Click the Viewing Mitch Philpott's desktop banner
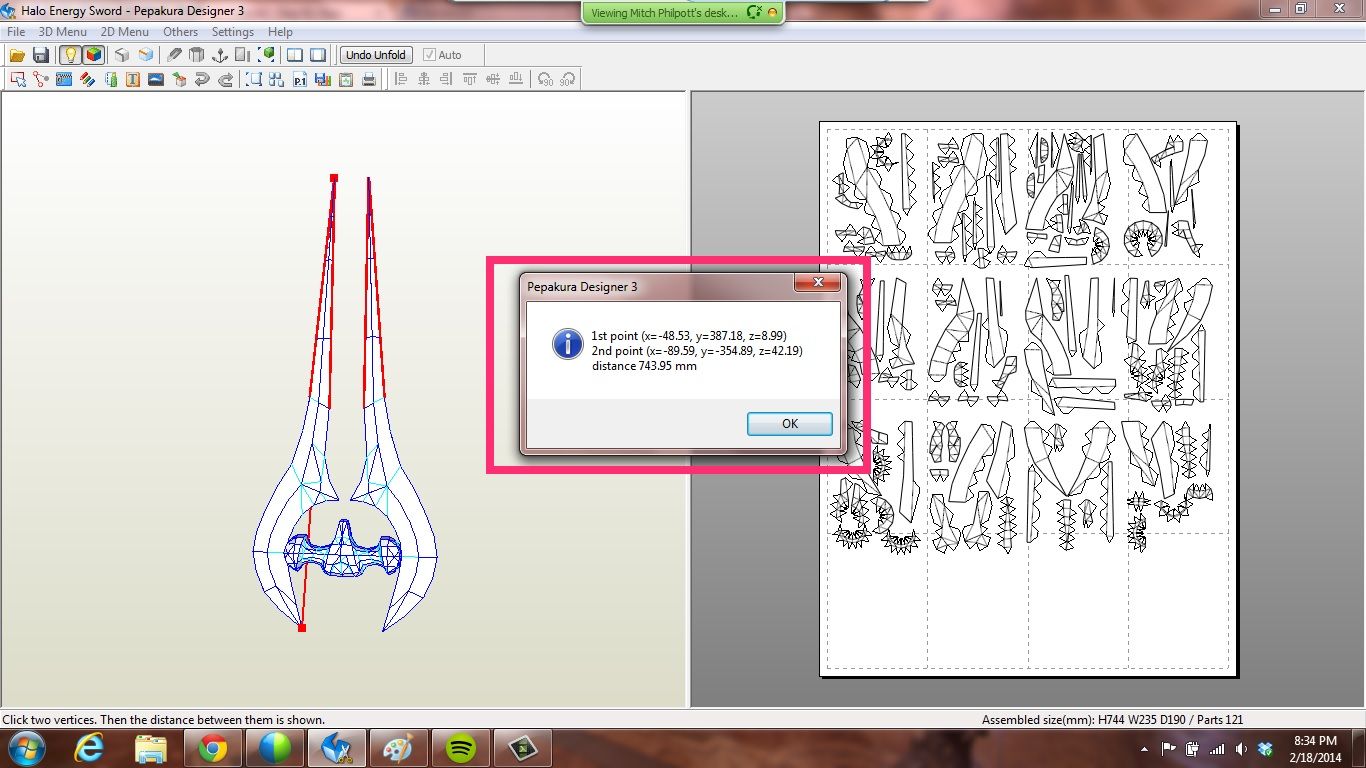This screenshot has width=1366, height=768. click(x=682, y=12)
